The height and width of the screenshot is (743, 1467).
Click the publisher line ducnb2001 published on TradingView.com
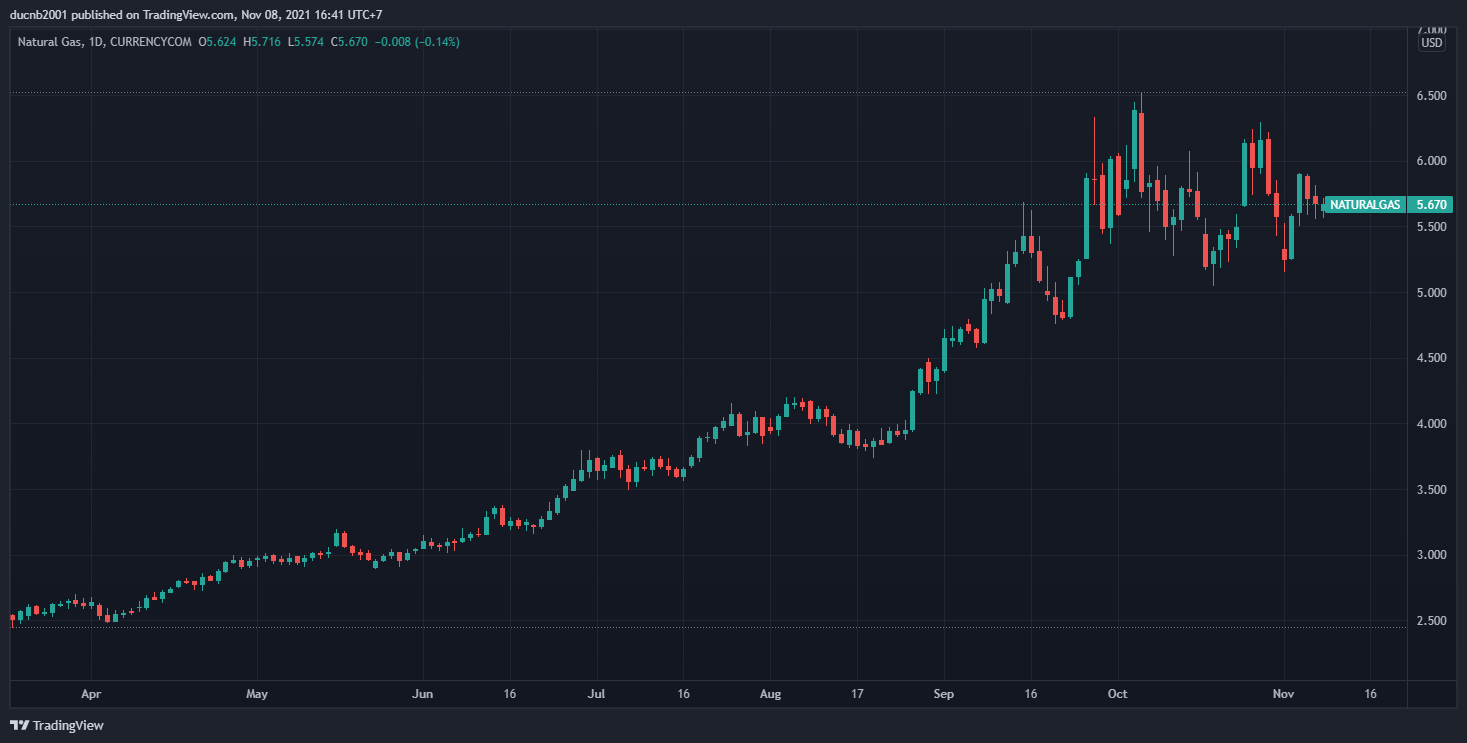click(x=122, y=14)
